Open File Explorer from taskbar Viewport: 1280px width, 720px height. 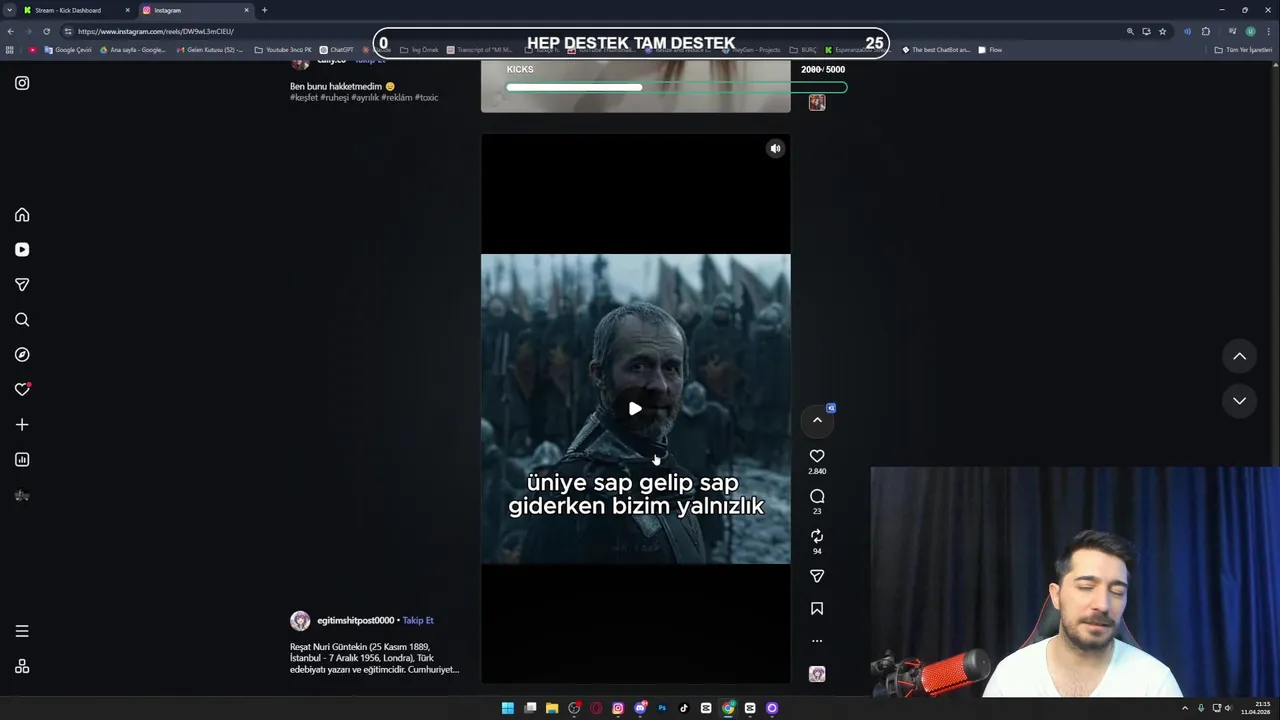(x=552, y=708)
